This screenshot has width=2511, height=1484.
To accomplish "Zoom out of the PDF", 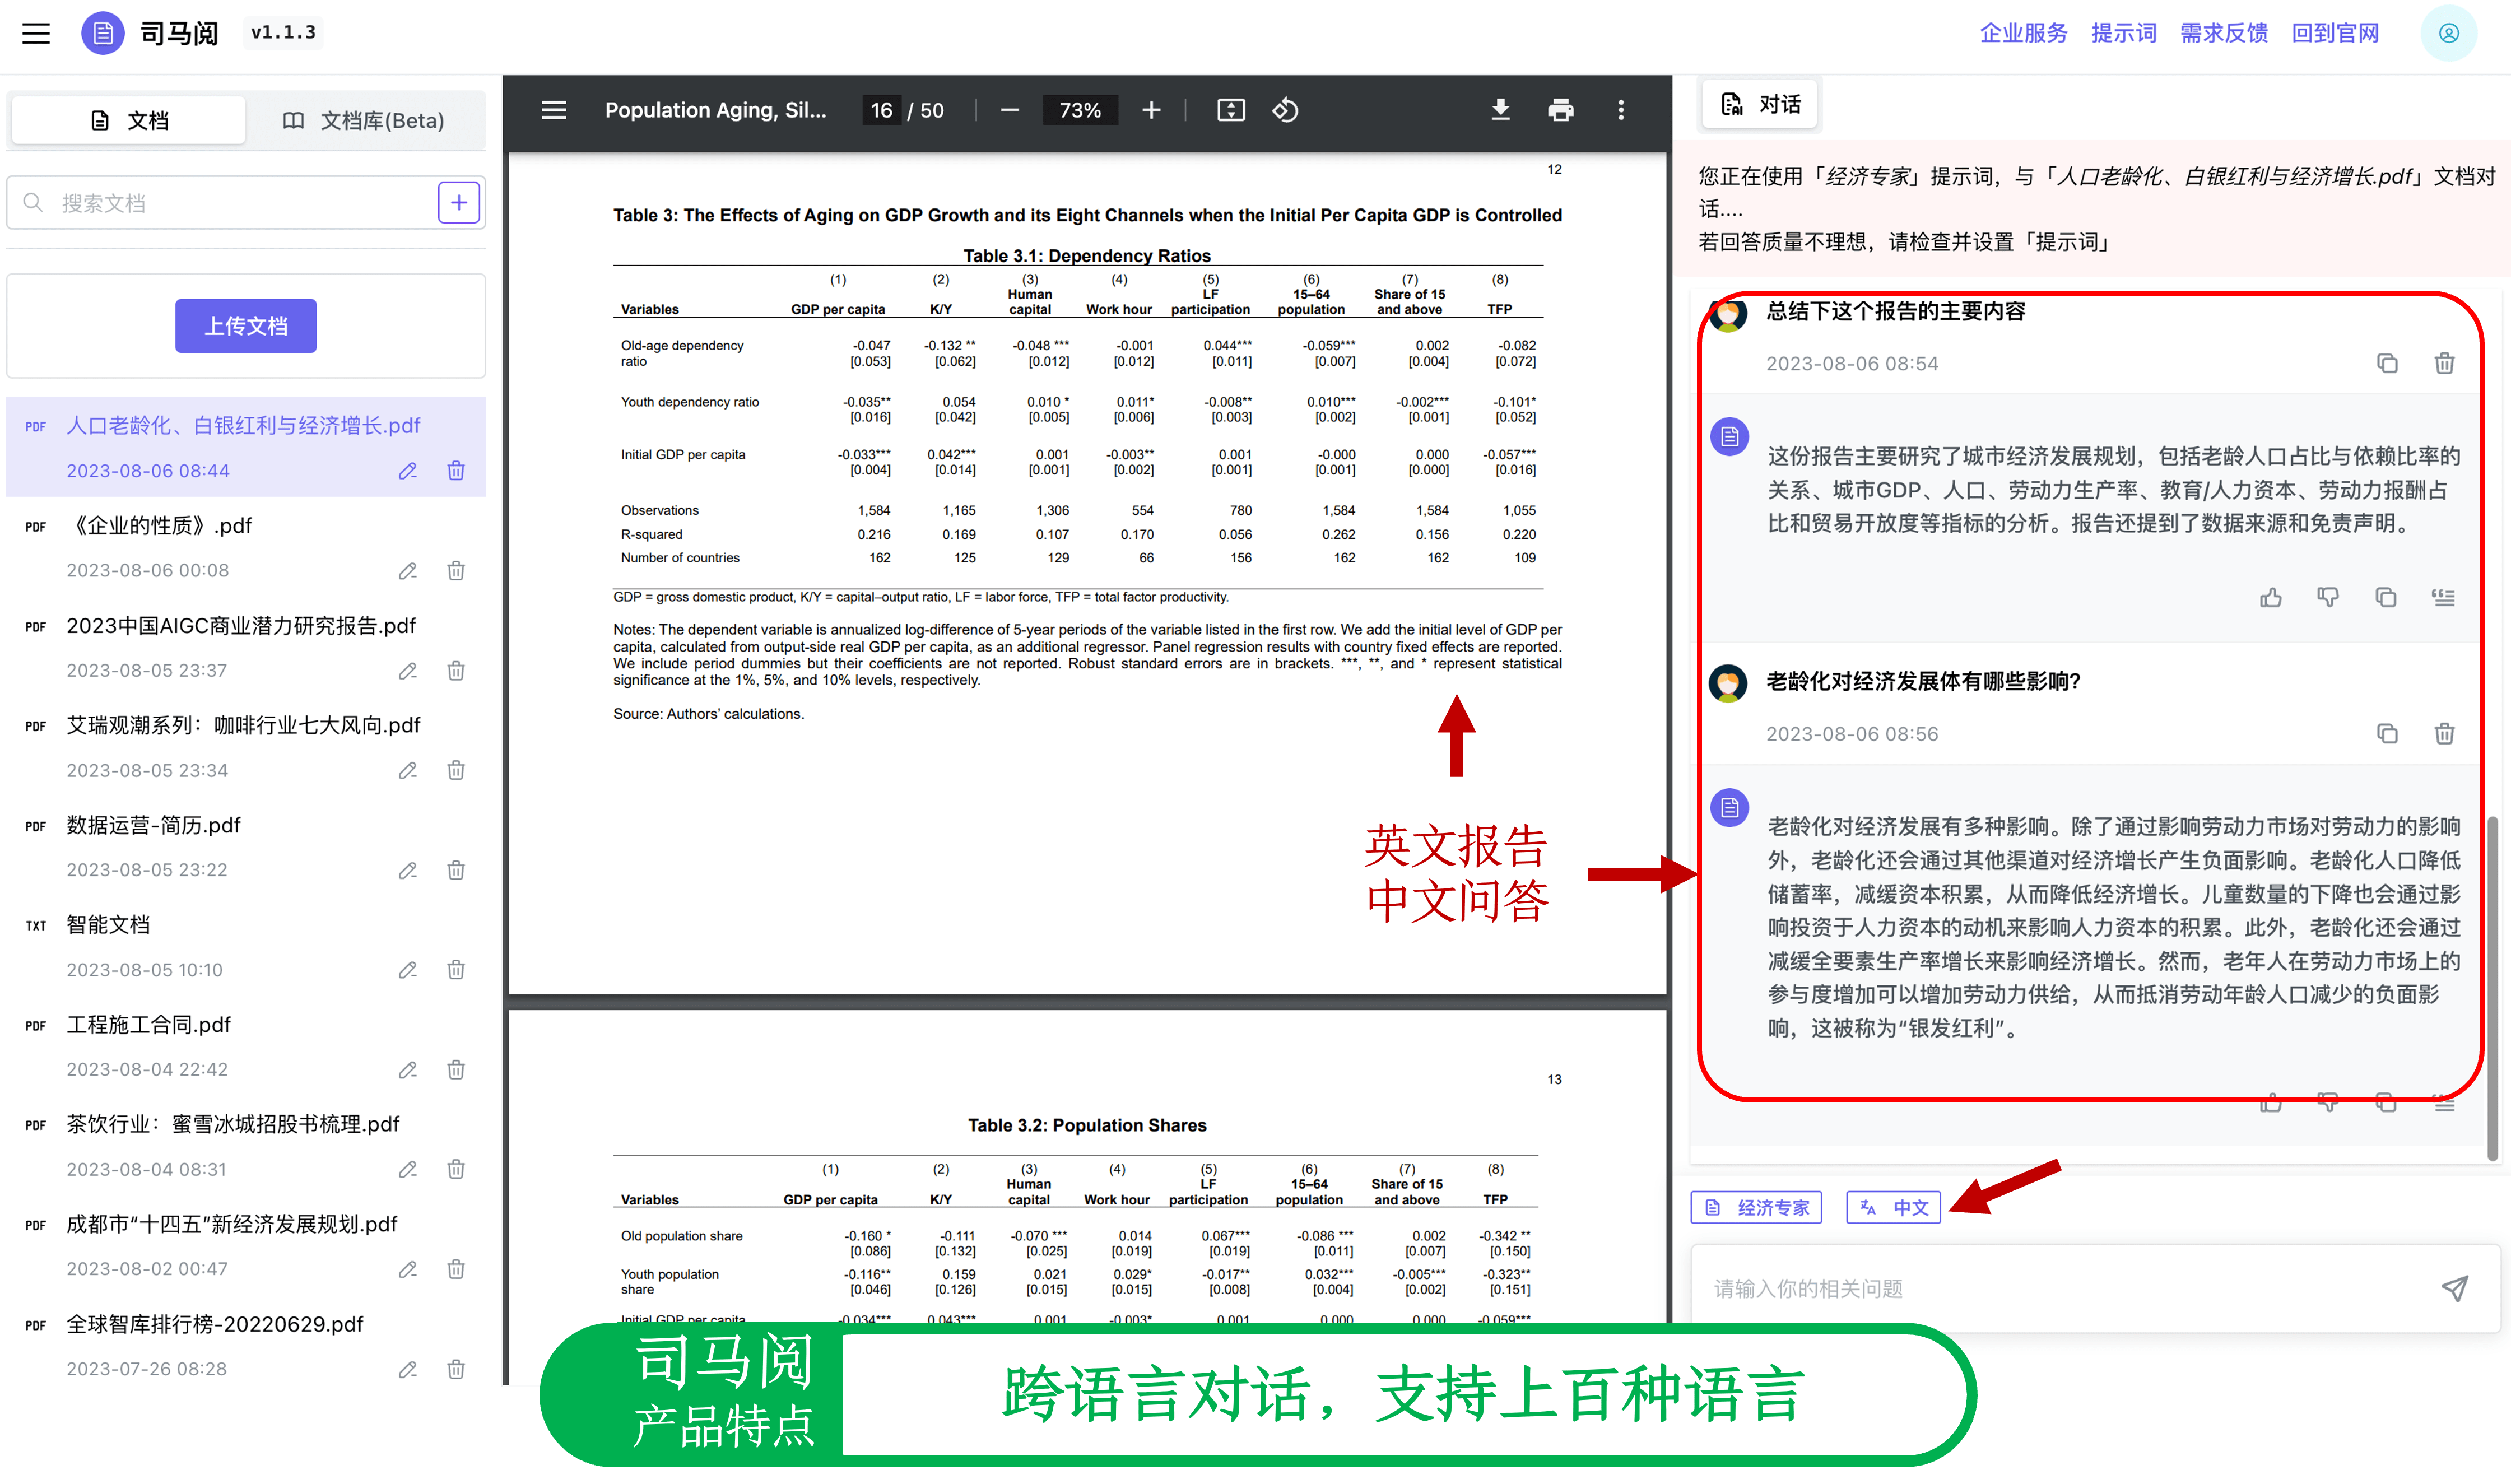I will tap(1009, 110).
